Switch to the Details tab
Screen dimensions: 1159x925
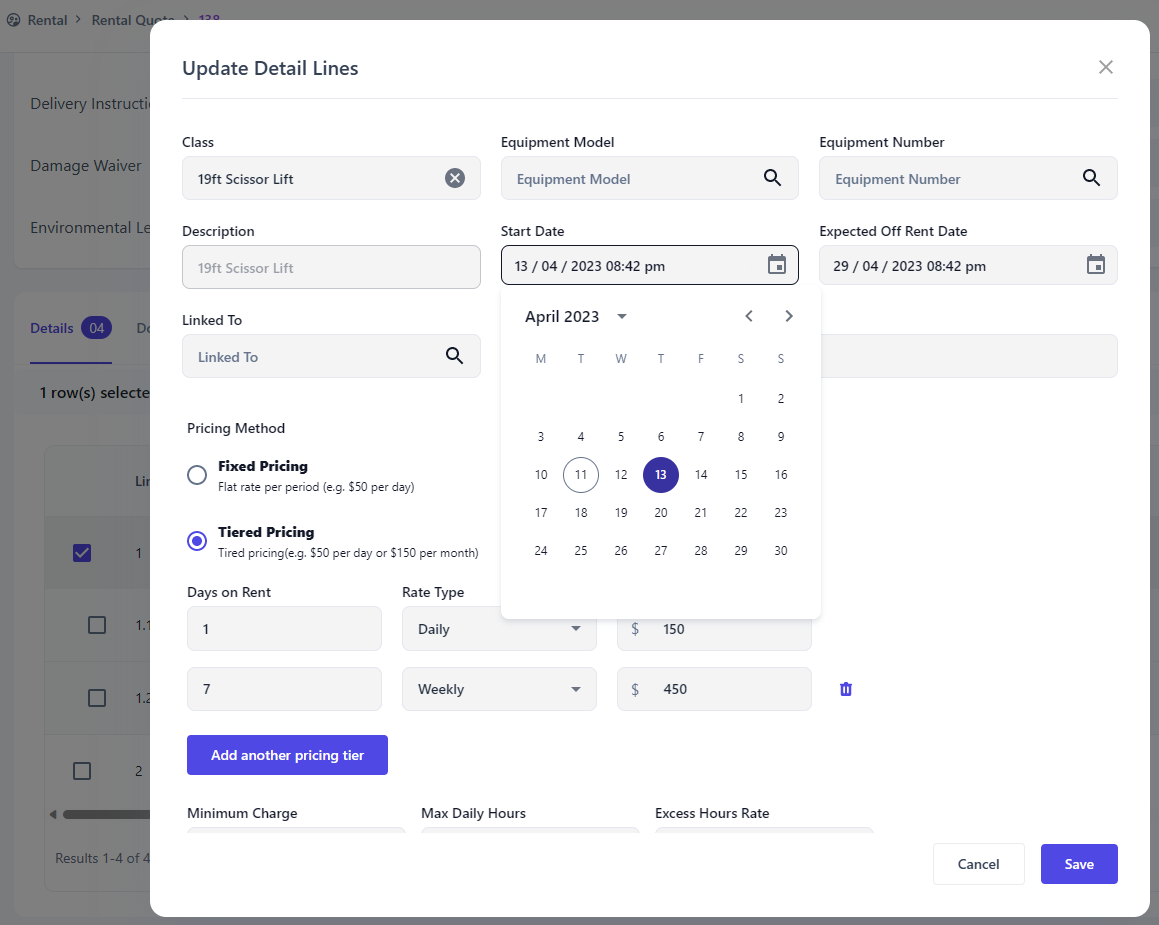click(52, 328)
